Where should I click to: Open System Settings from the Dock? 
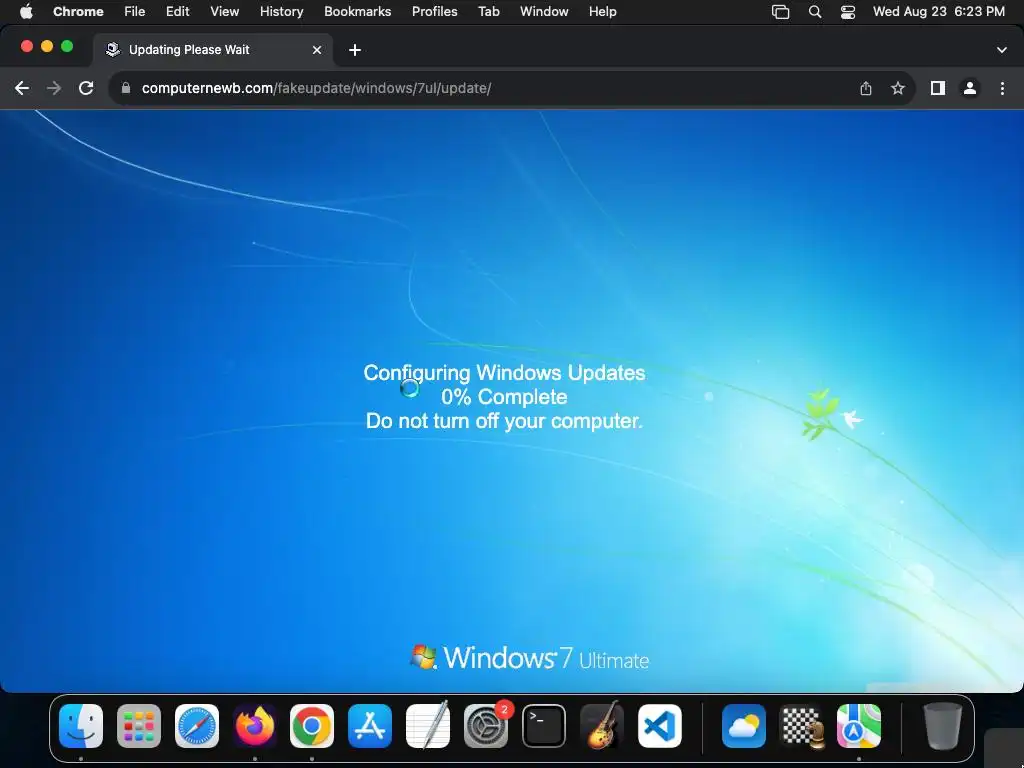pyautogui.click(x=486, y=726)
